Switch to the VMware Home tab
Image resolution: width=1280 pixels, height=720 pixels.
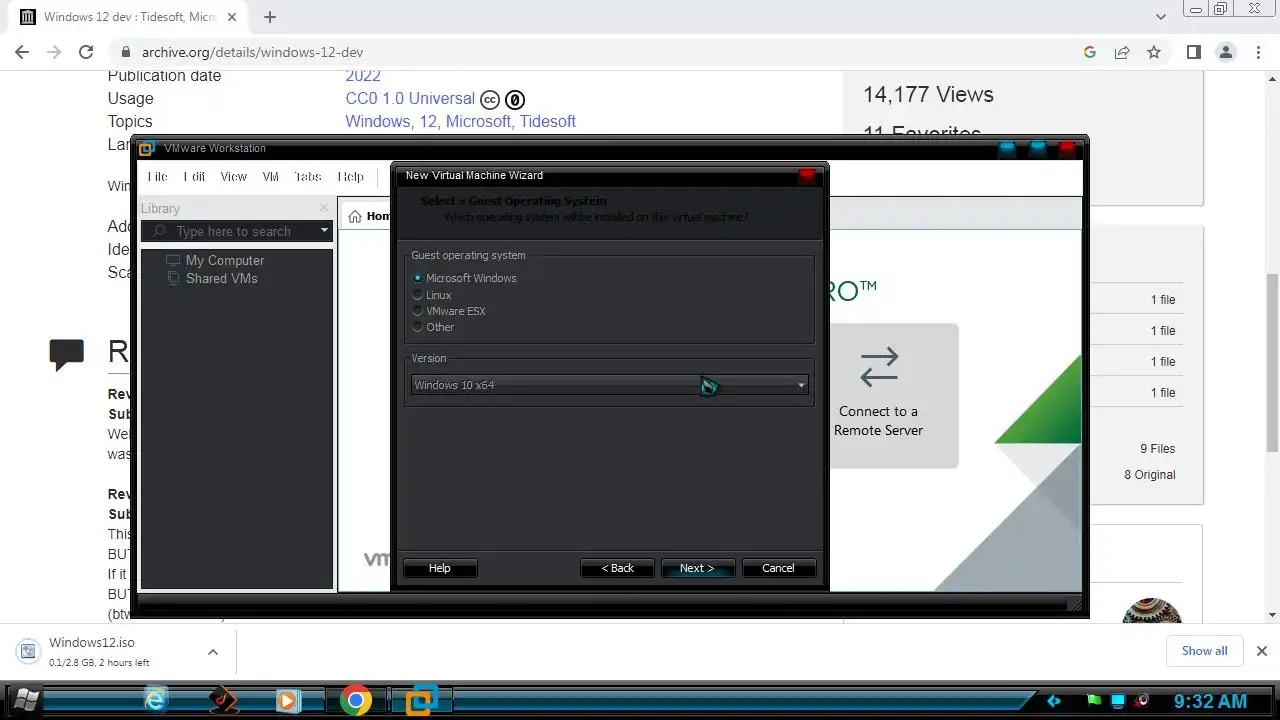[368, 216]
